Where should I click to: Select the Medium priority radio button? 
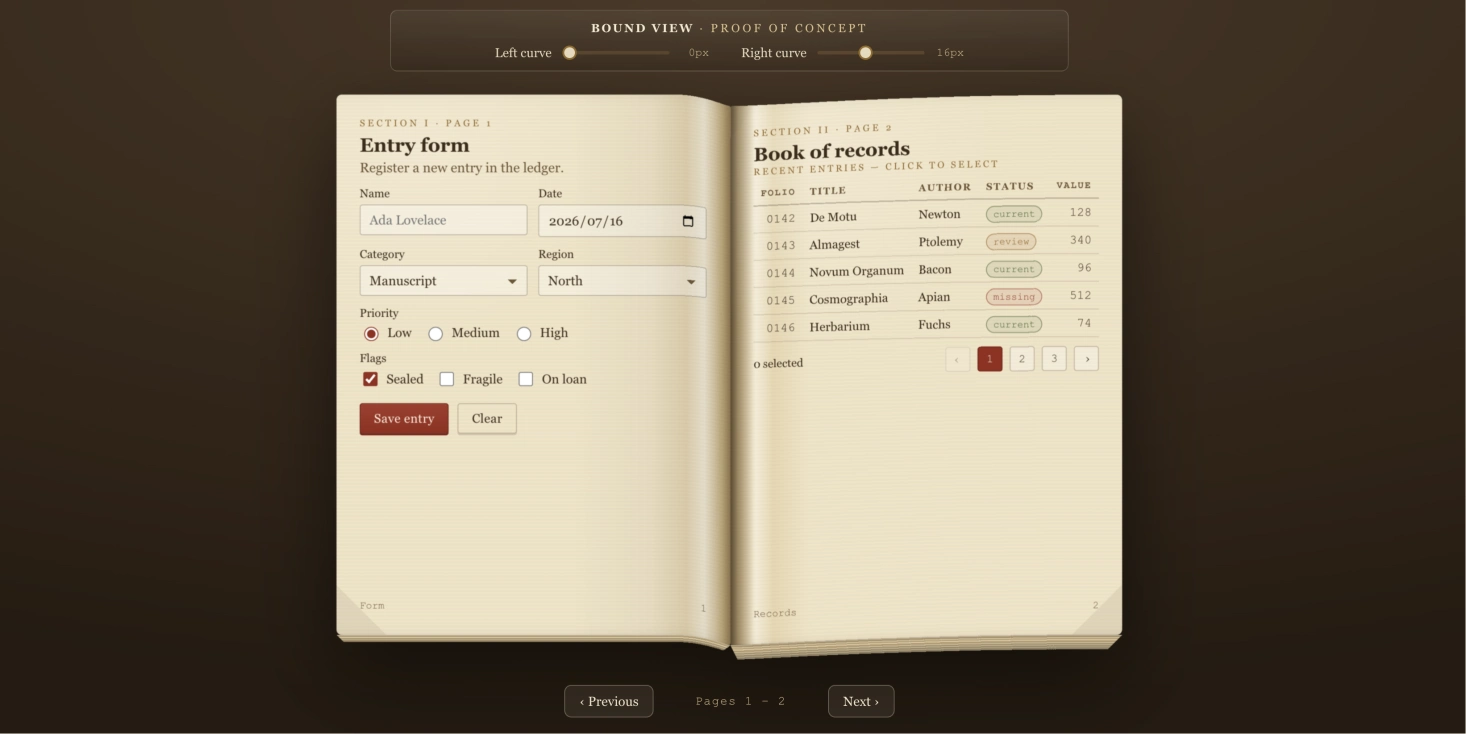tap(436, 334)
